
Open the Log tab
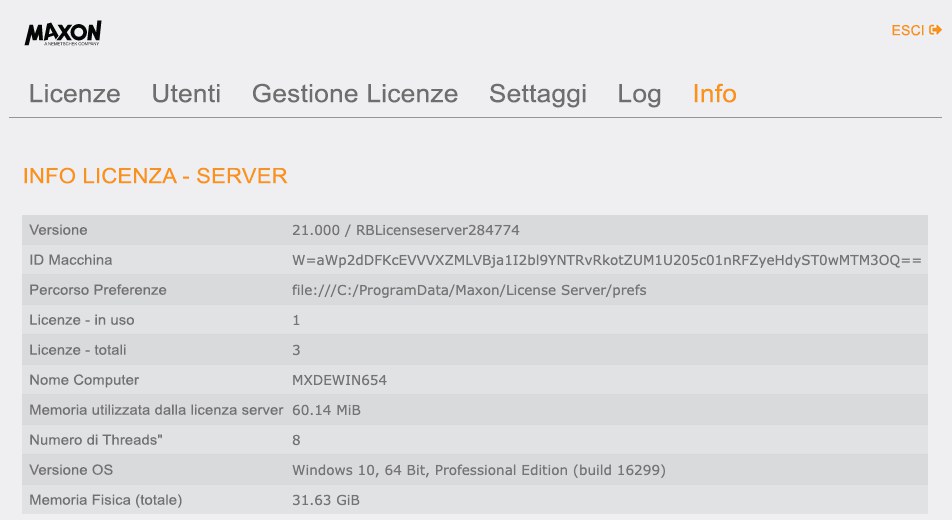[639, 95]
